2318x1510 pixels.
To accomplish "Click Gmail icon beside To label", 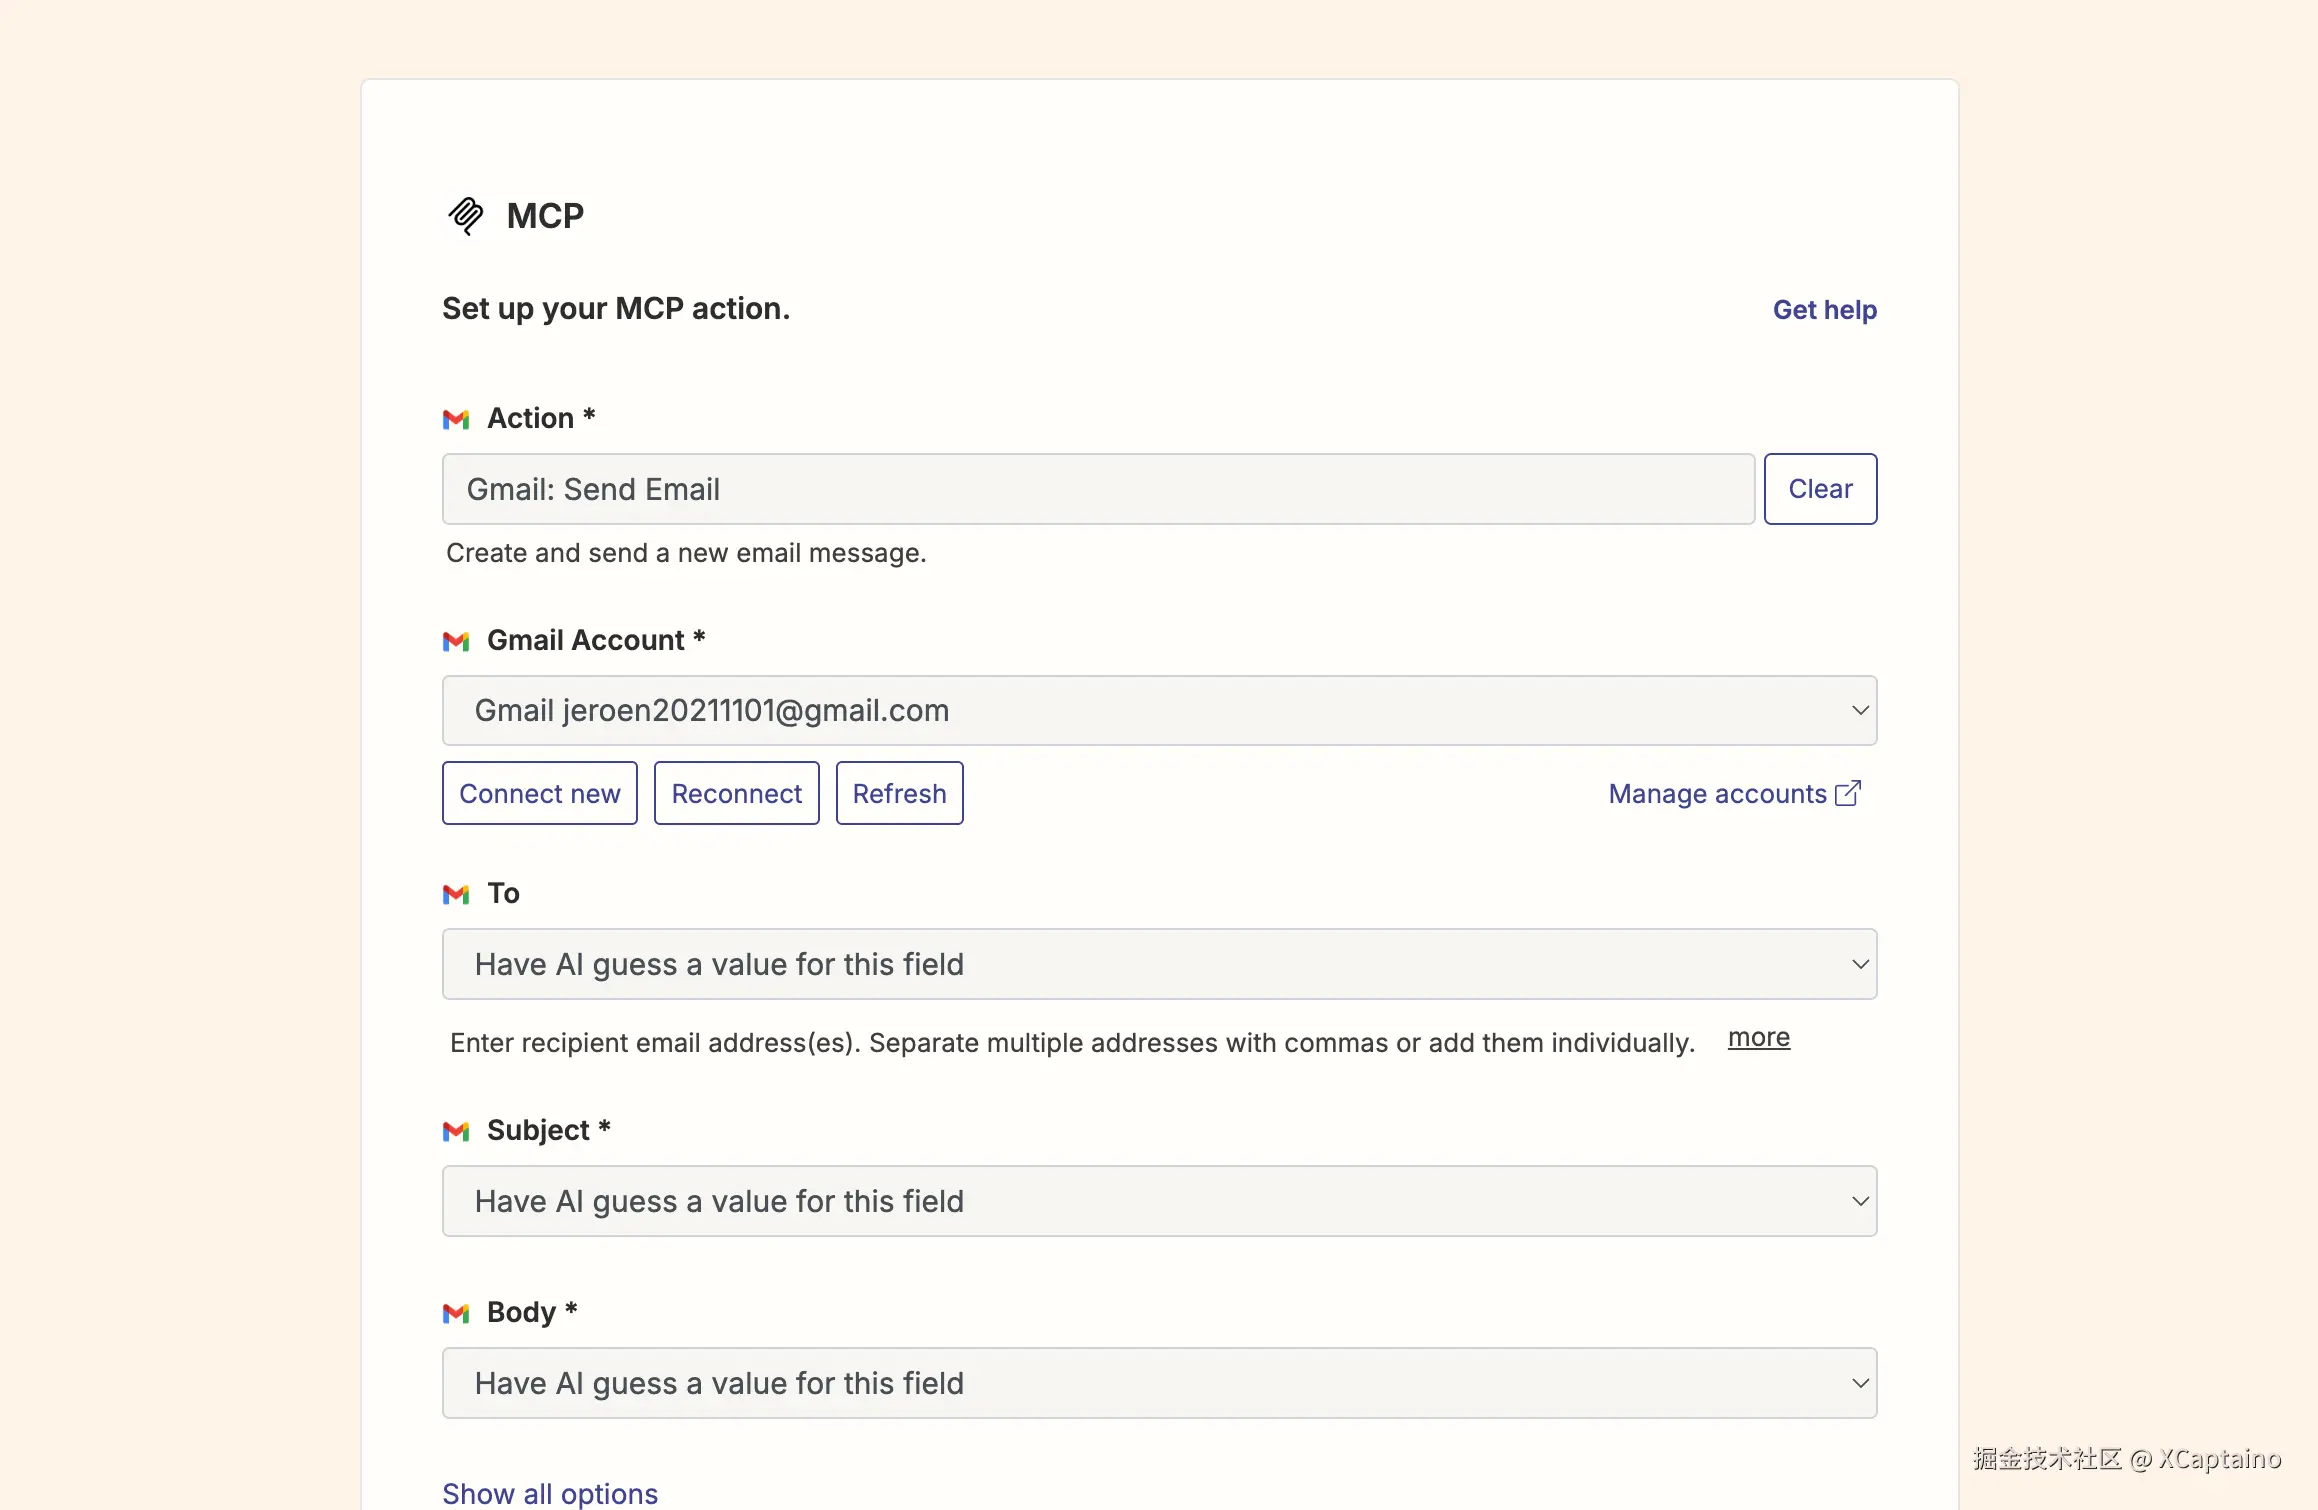I will pos(456,894).
